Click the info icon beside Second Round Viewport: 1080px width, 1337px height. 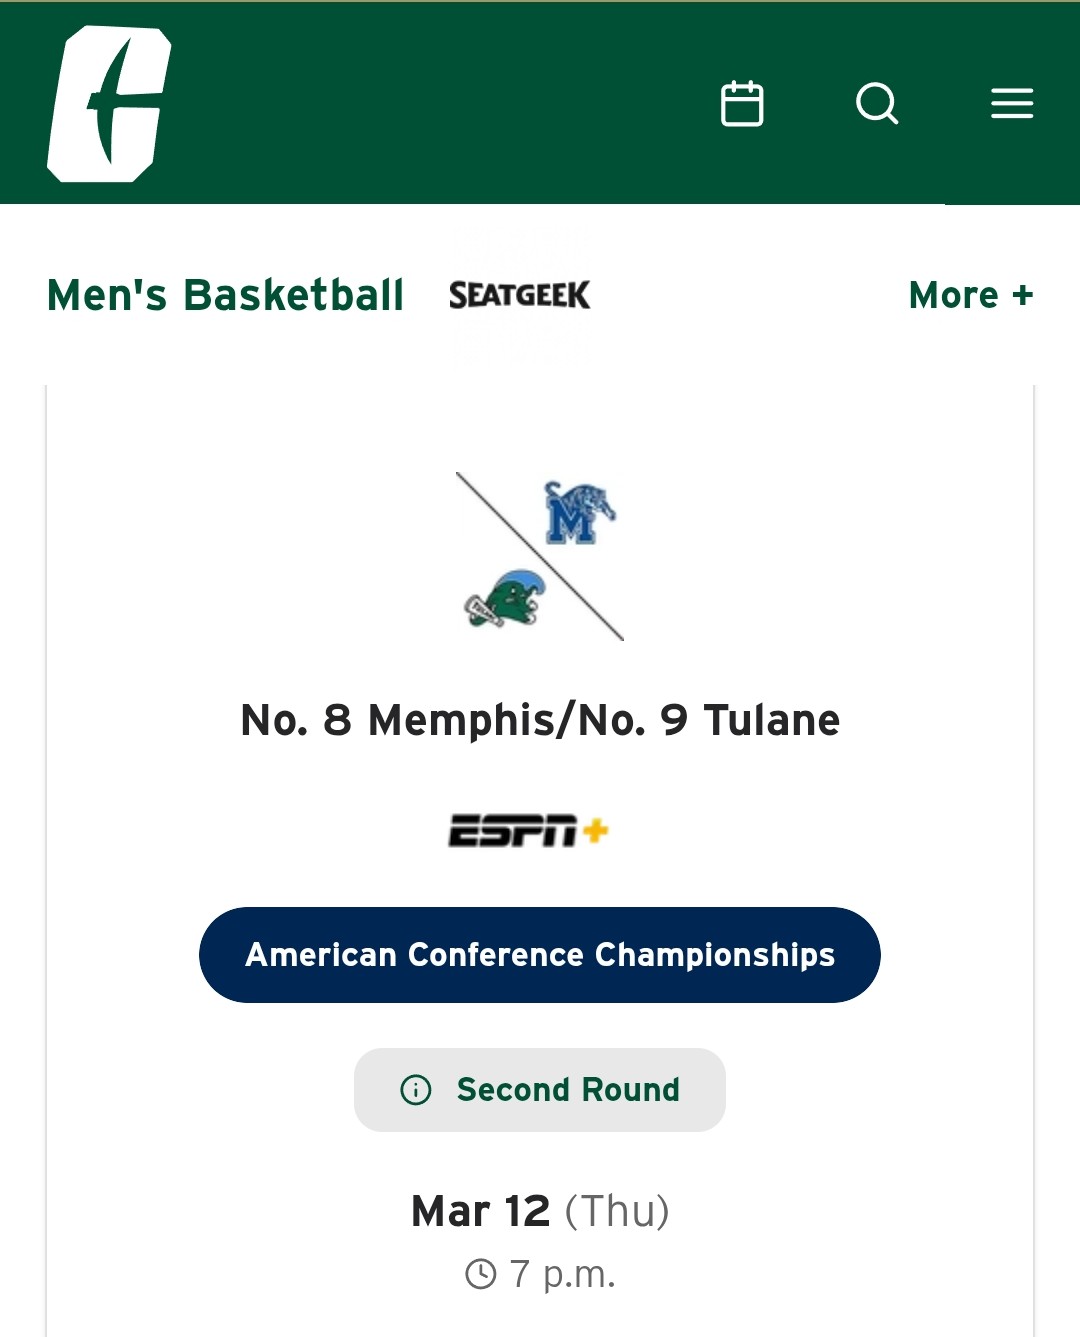pos(416,1090)
